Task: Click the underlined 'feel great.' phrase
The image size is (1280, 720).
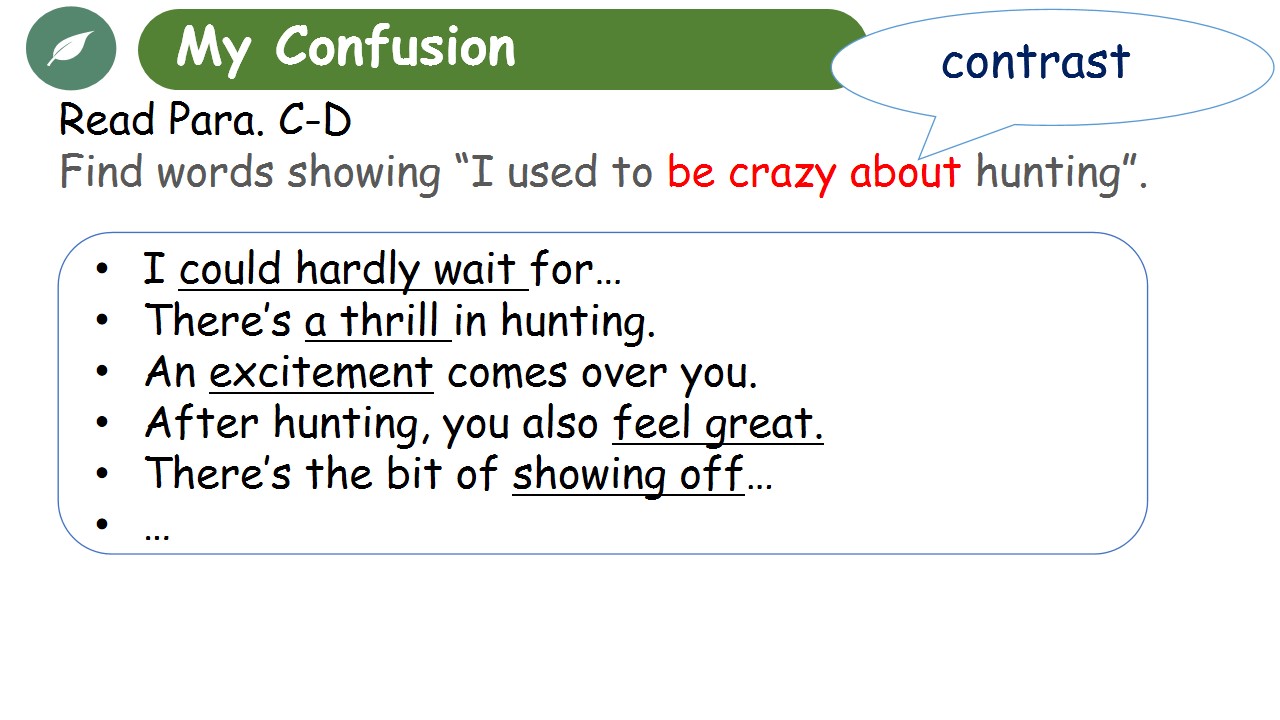Action: (718, 424)
